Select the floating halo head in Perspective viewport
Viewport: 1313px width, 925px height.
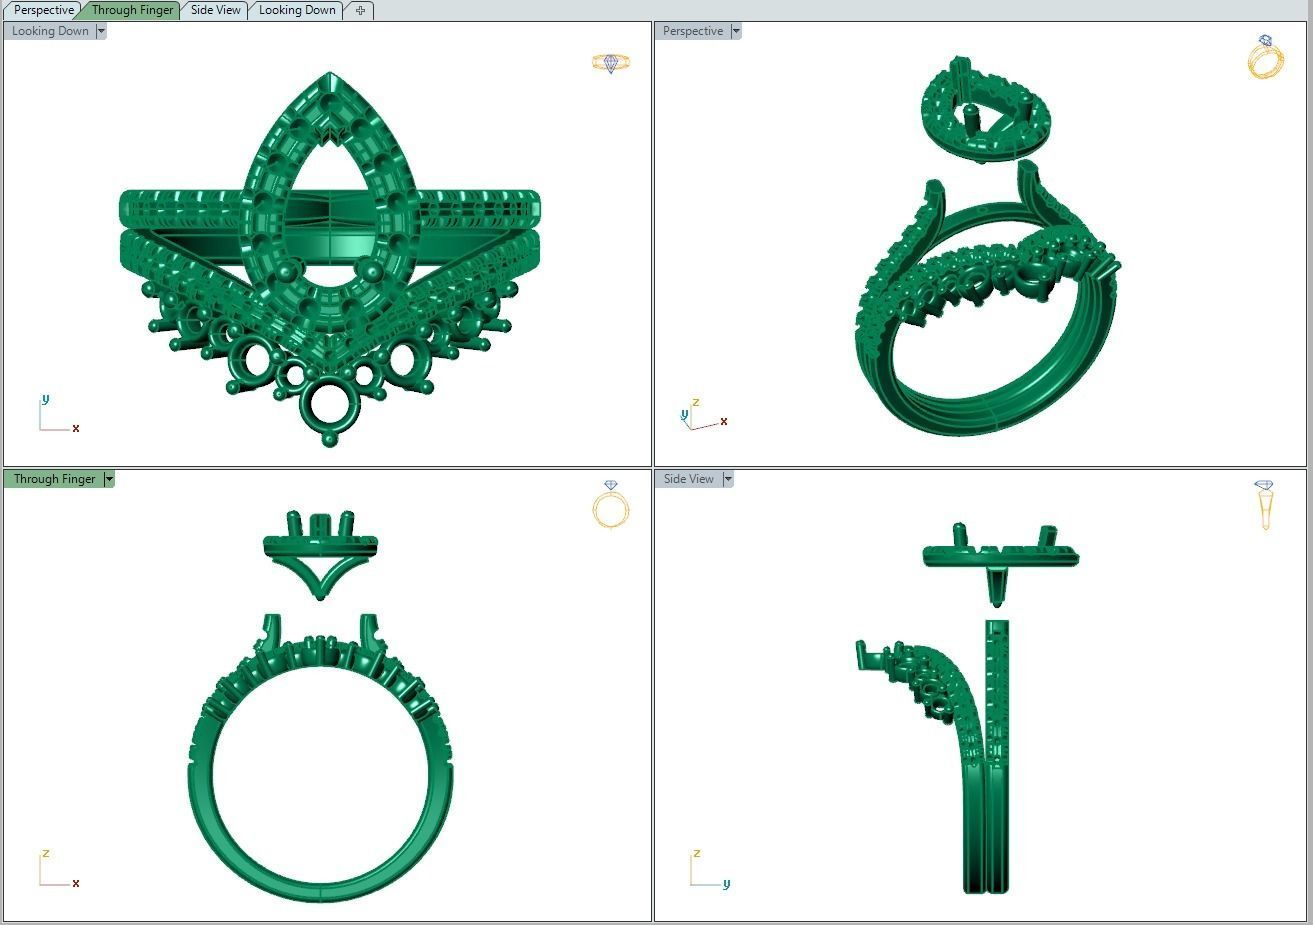[986, 108]
